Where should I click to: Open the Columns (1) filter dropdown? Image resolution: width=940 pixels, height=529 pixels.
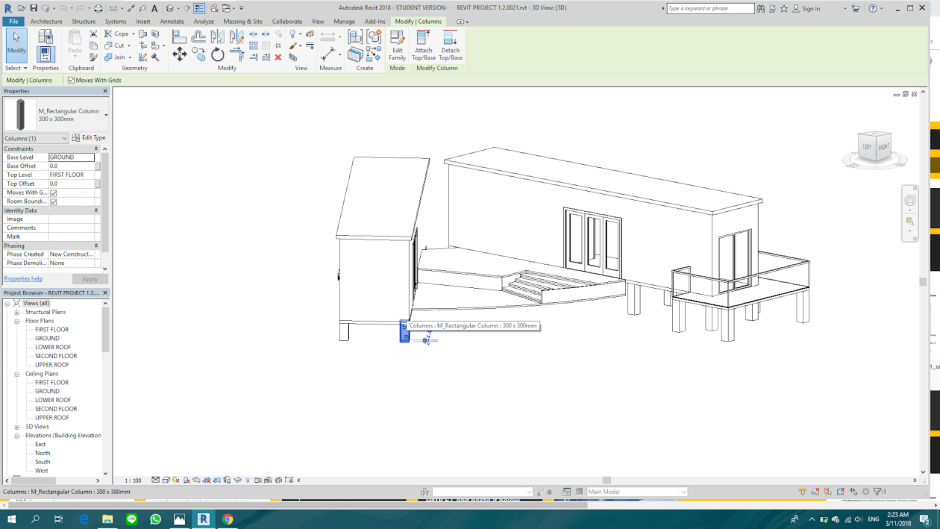65,138
